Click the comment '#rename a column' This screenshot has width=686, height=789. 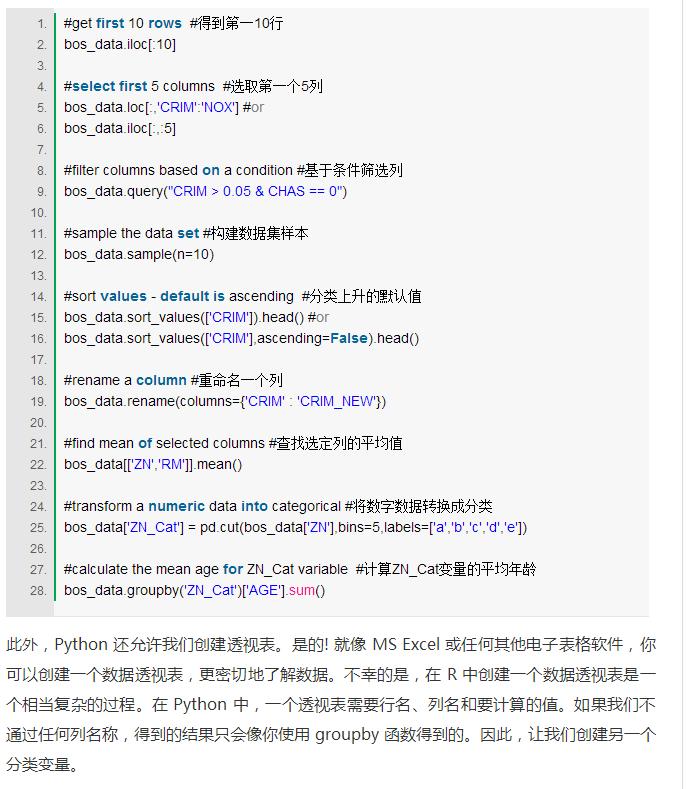point(125,380)
